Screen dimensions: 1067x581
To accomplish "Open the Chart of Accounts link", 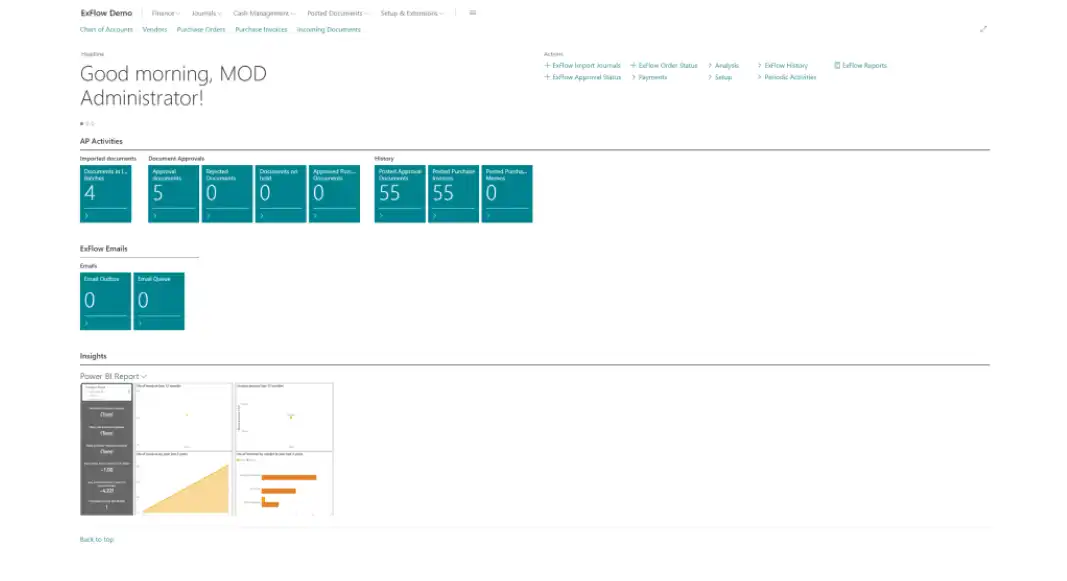I will coord(106,29).
